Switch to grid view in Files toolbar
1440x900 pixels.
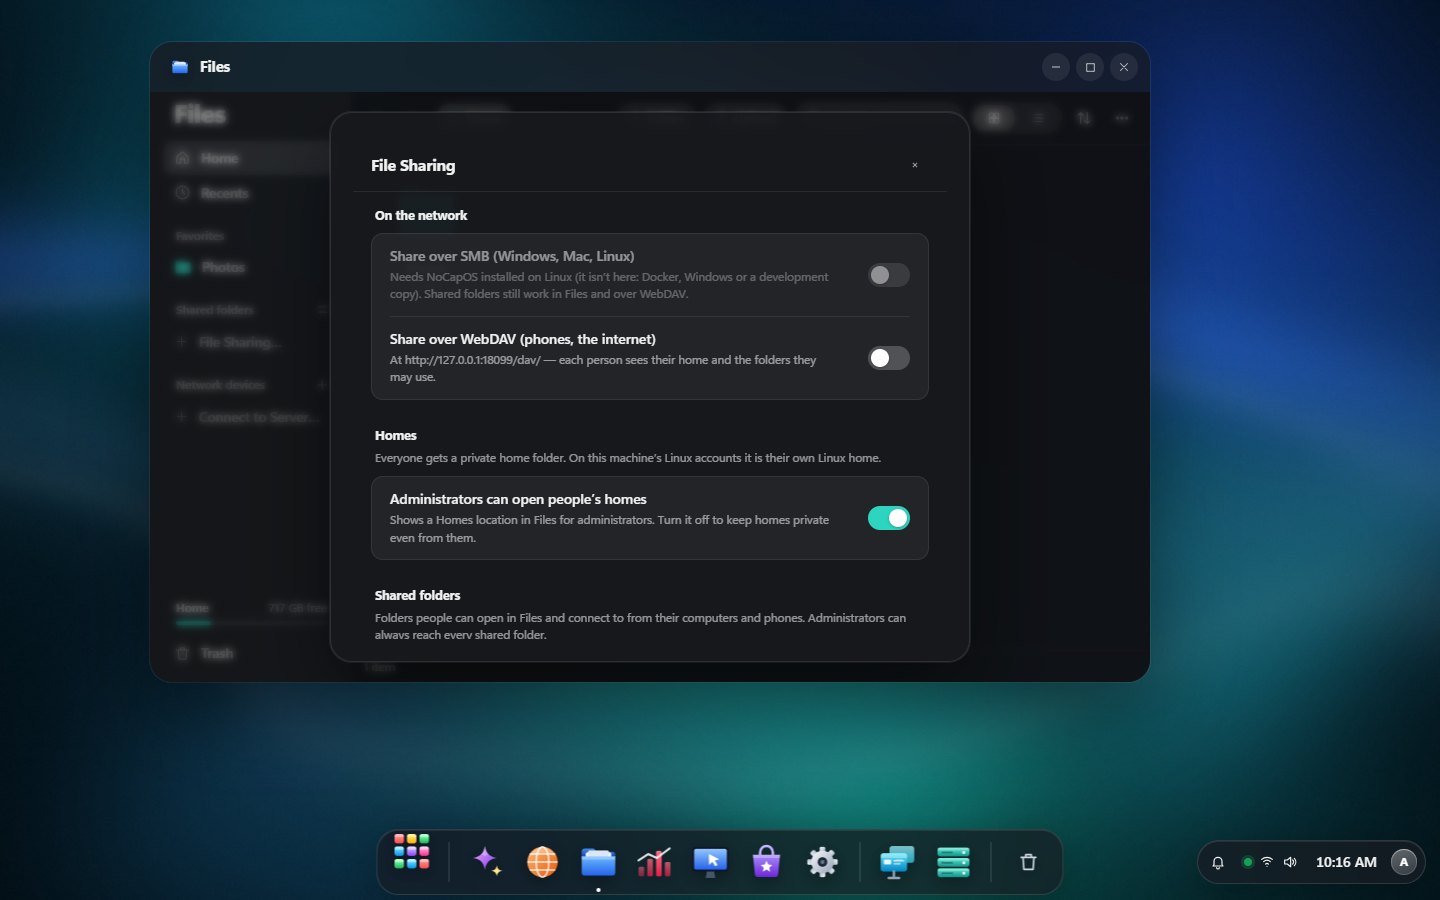[994, 118]
